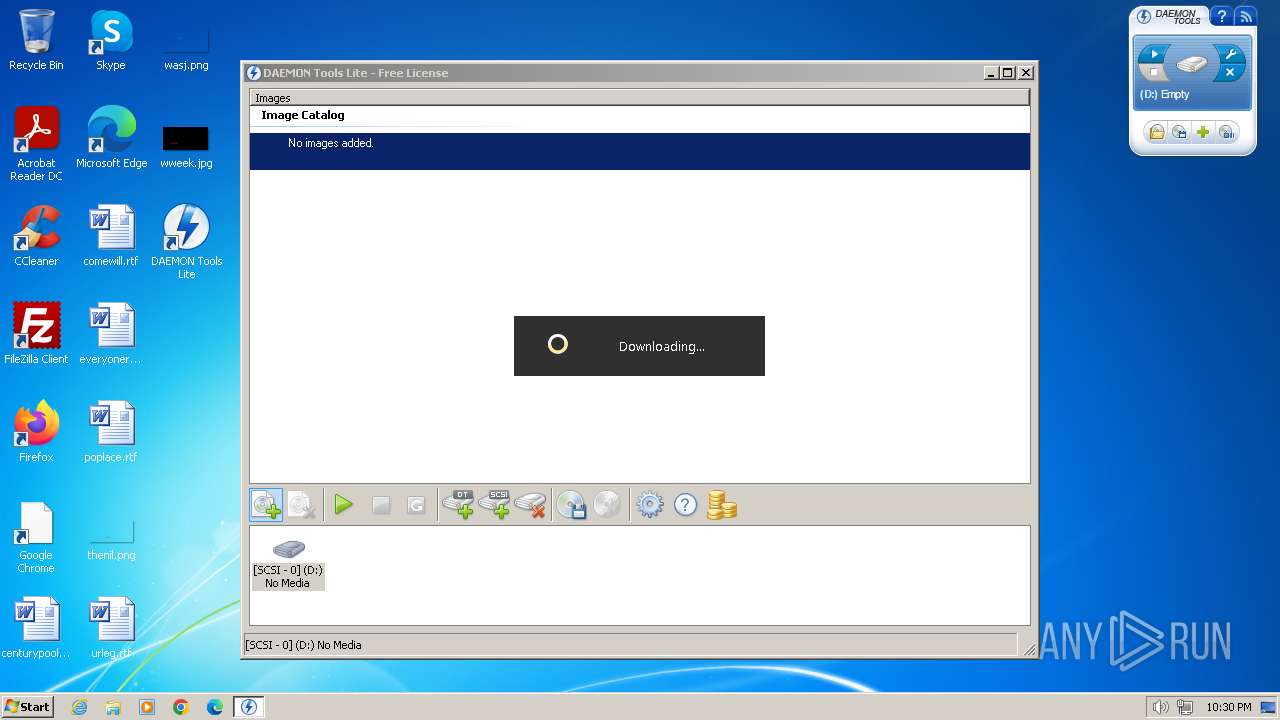Screen dimensions: 1280x720
Task: Select the Image Catalog entry
Action: pyautogui.click(x=302, y=115)
